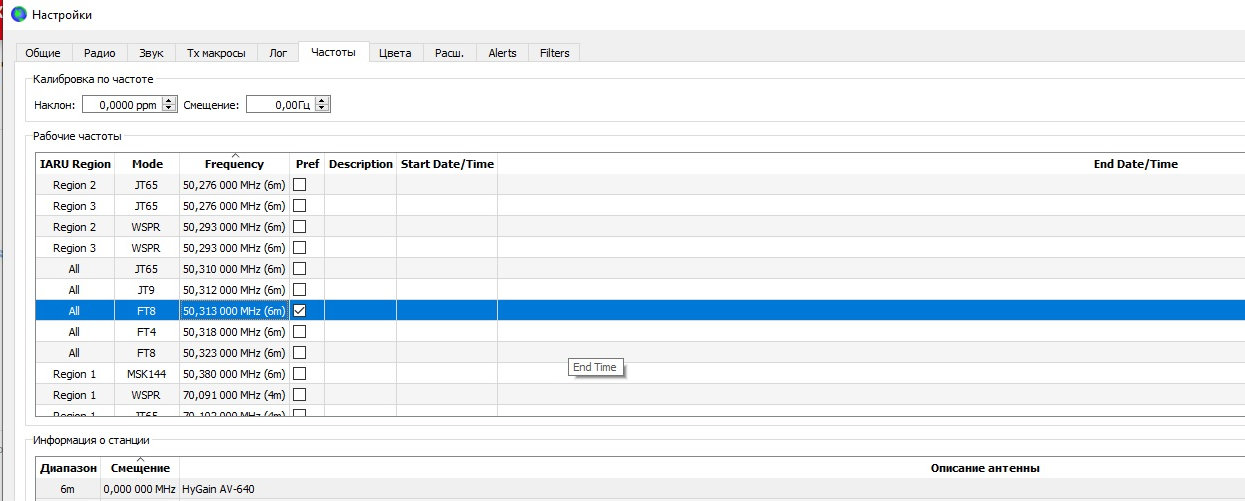Tick Pref for JT9 50,312 MHz
1245x501 pixels.
[299, 290]
